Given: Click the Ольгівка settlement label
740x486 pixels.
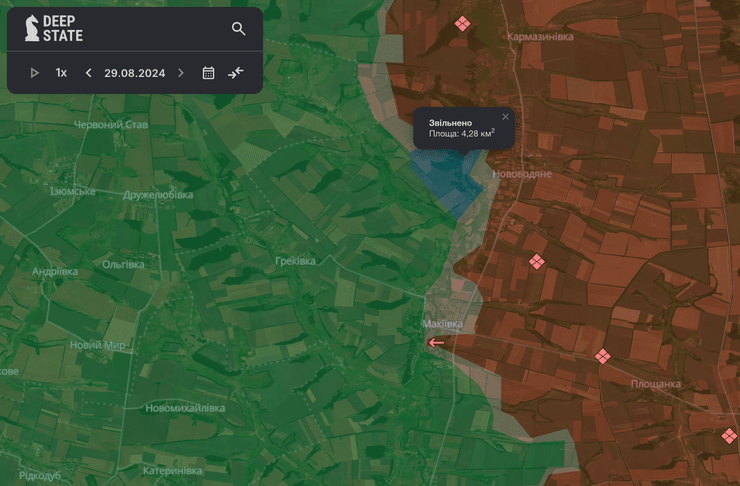Looking at the screenshot, I should 123,265.
